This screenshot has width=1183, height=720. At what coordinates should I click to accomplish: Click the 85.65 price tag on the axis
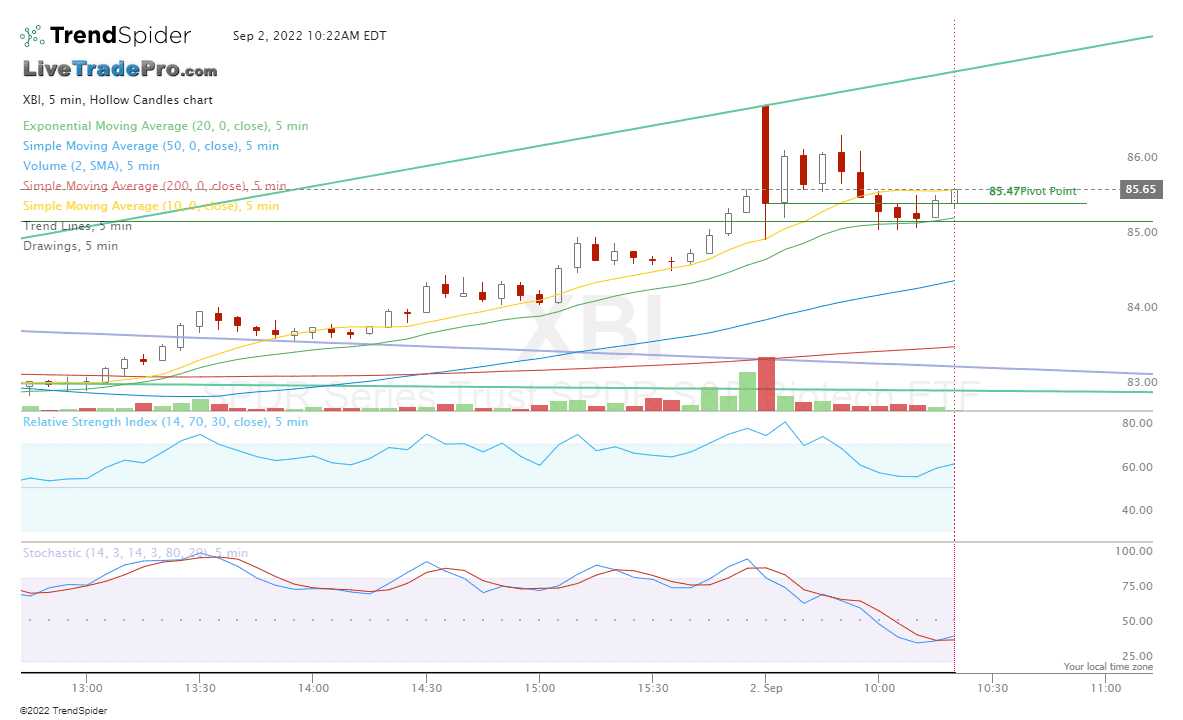1143,188
